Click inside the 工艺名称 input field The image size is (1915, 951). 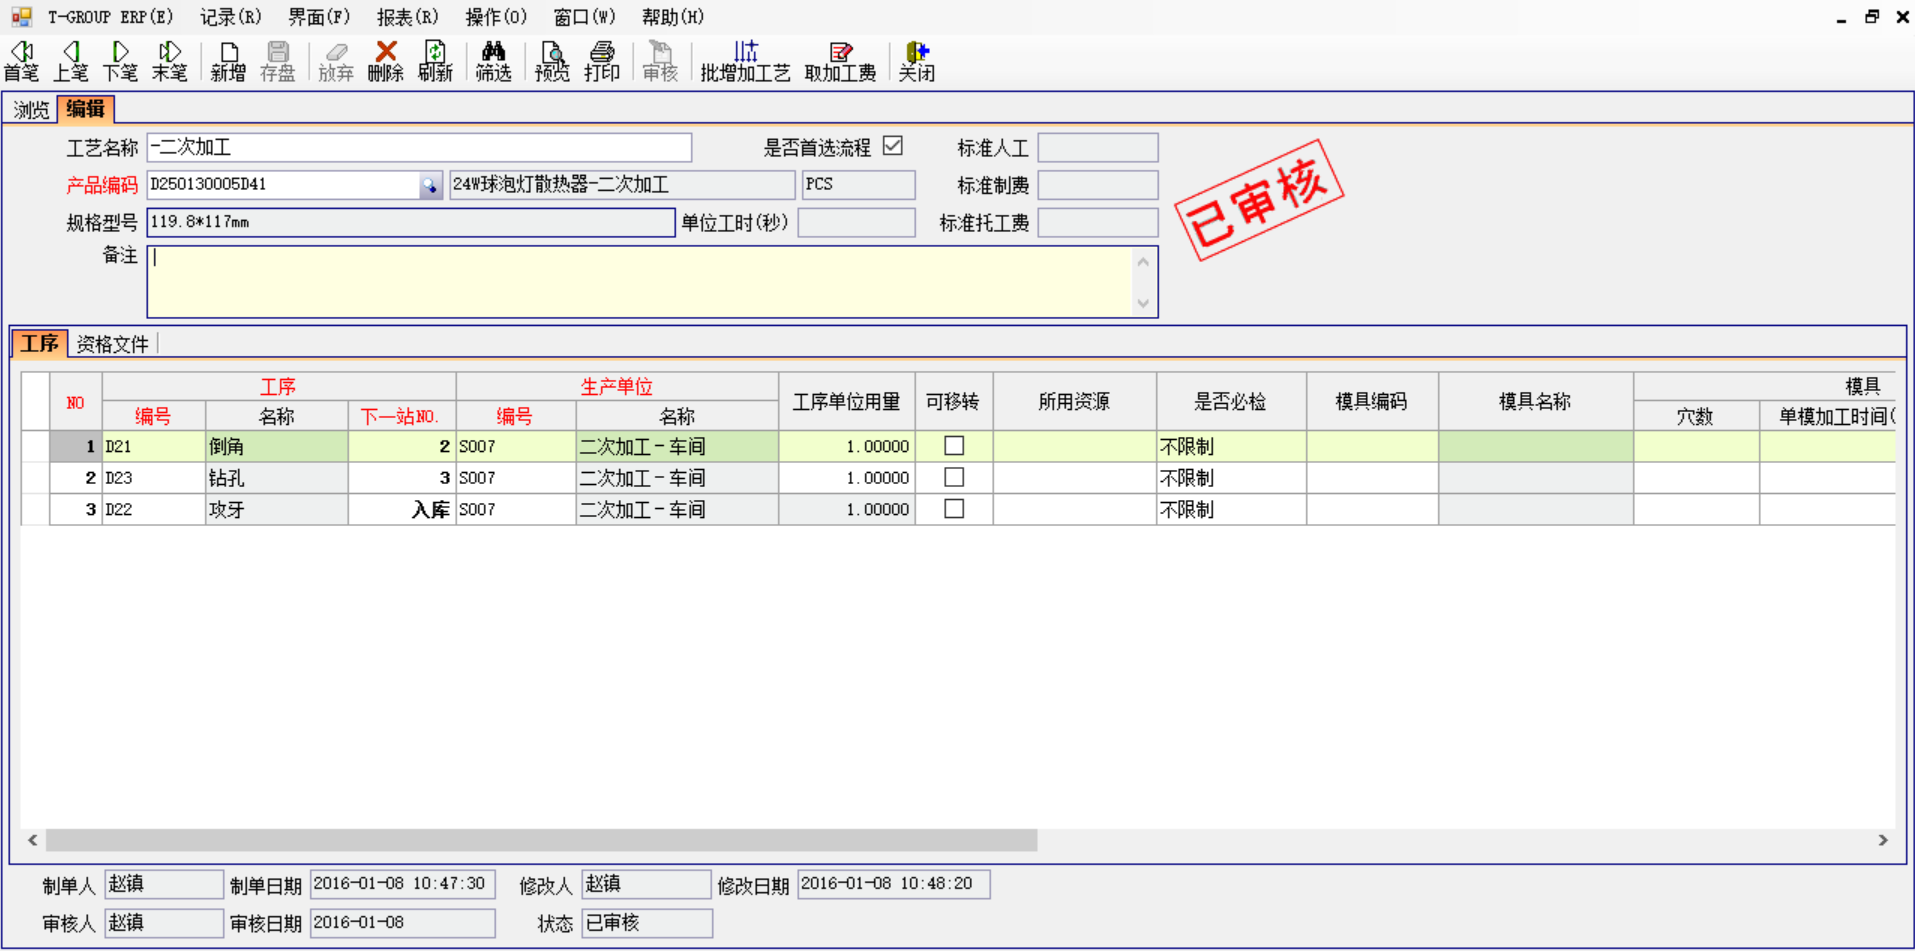pos(420,147)
